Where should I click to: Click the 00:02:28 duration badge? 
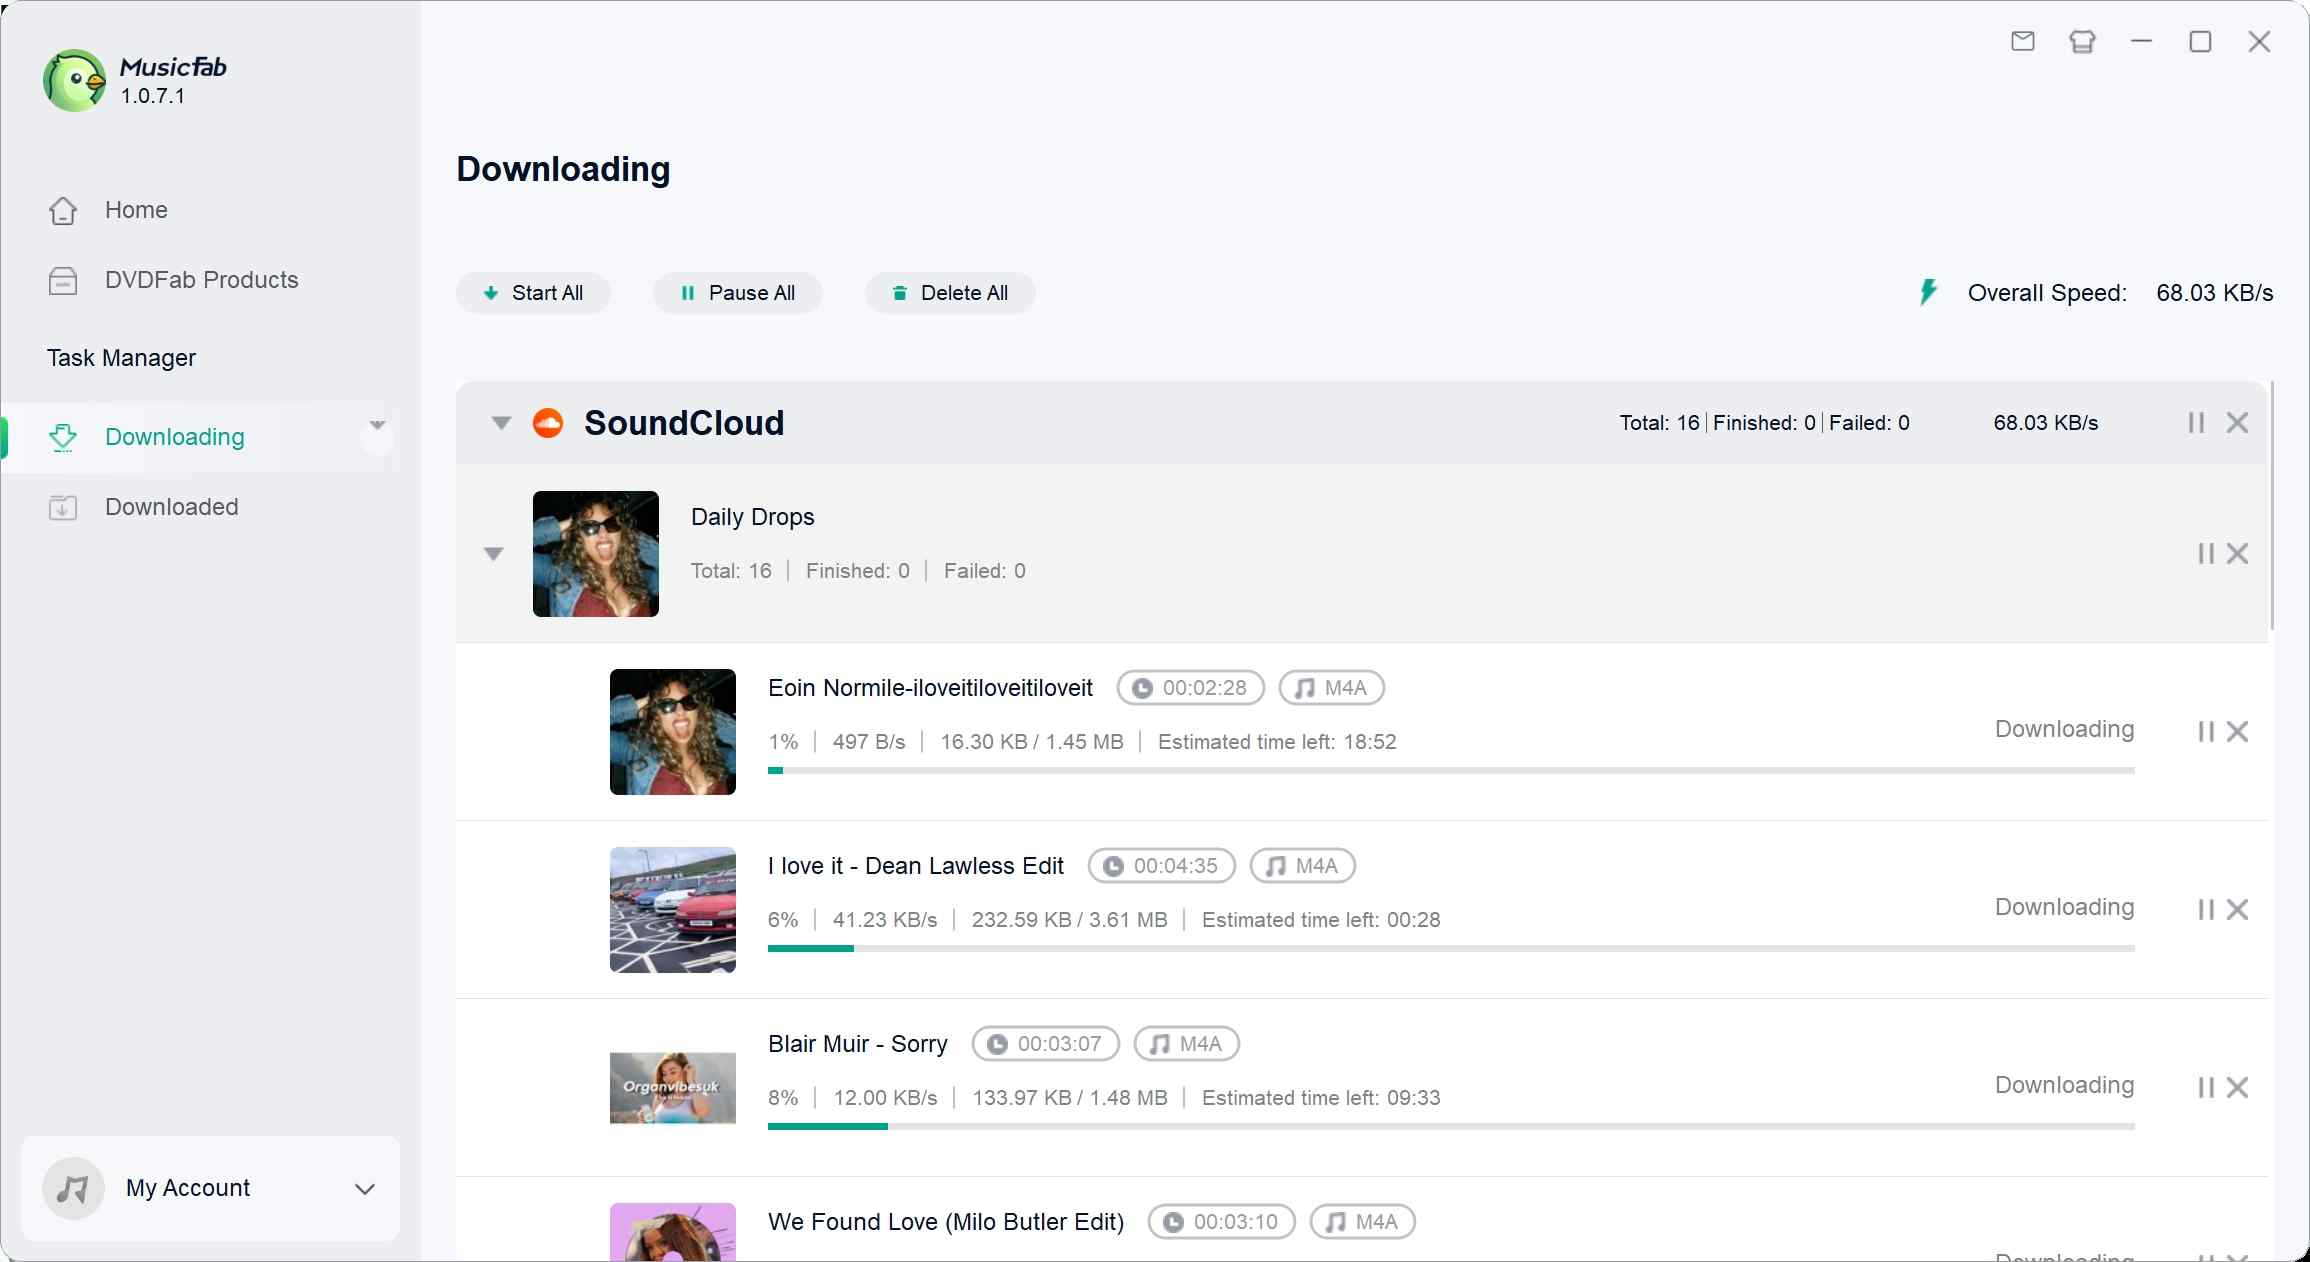pos(1191,688)
